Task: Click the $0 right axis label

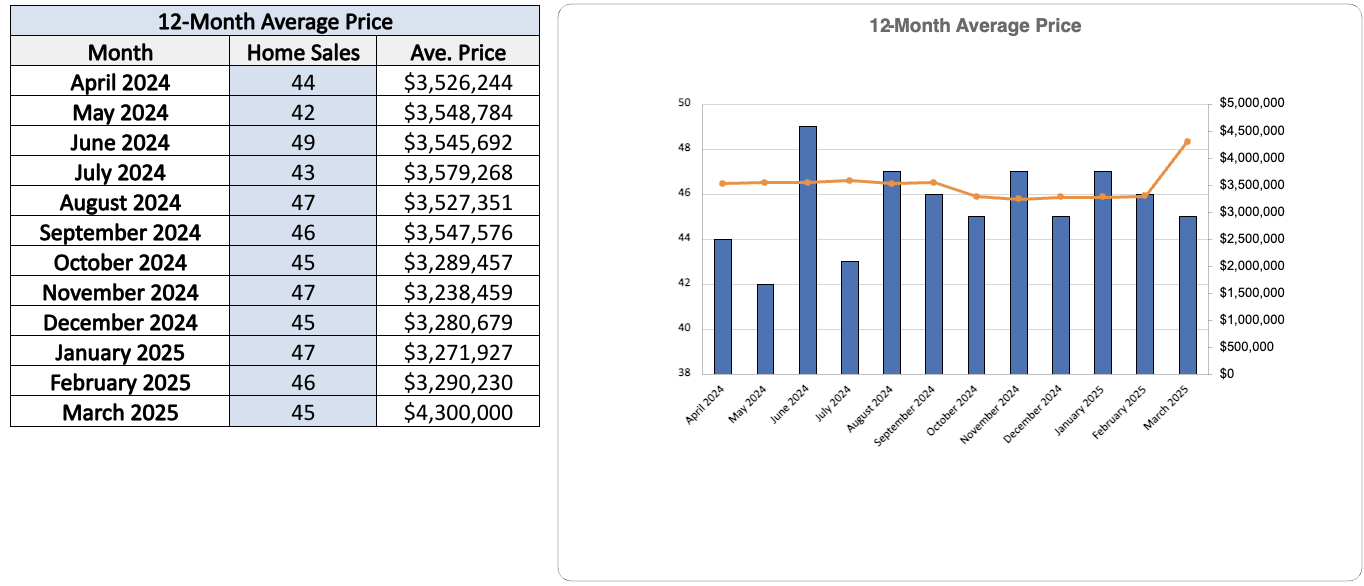Action: [x=1228, y=374]
